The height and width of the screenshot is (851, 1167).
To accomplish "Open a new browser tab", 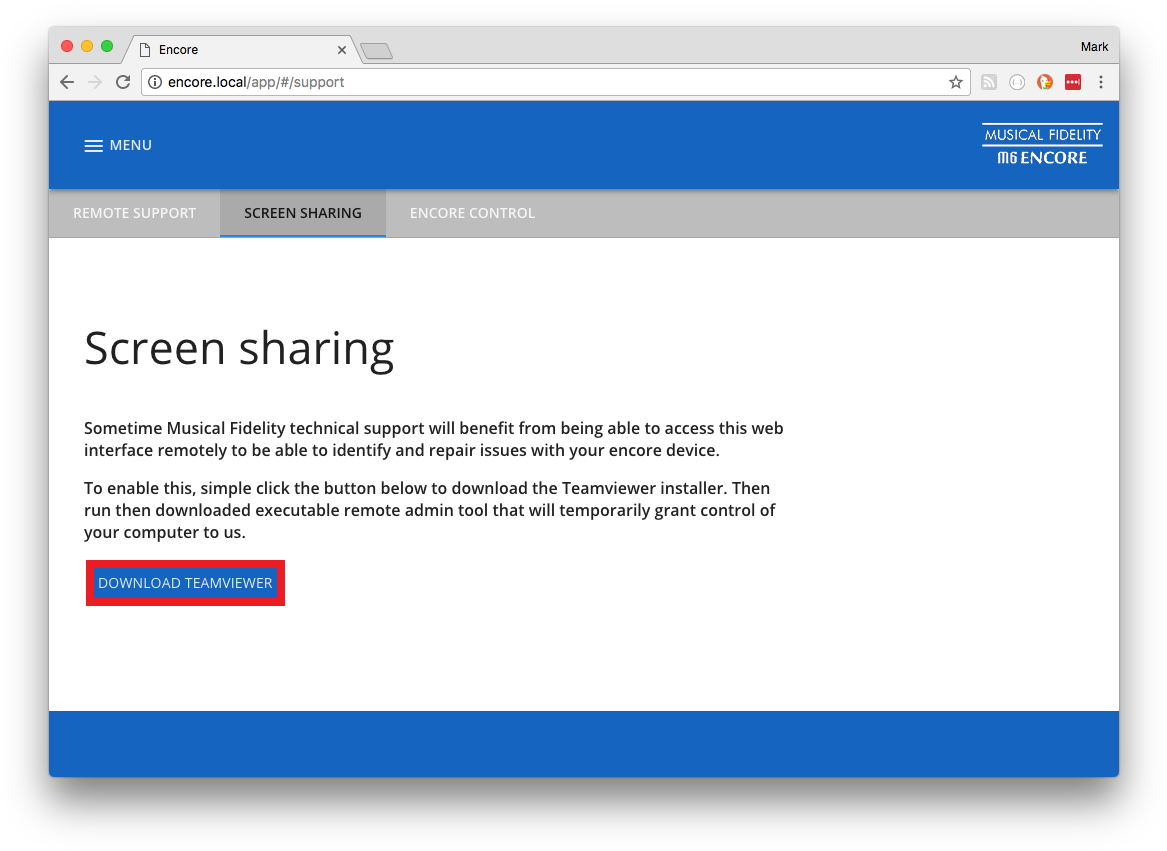I will [x=376, y=51].
